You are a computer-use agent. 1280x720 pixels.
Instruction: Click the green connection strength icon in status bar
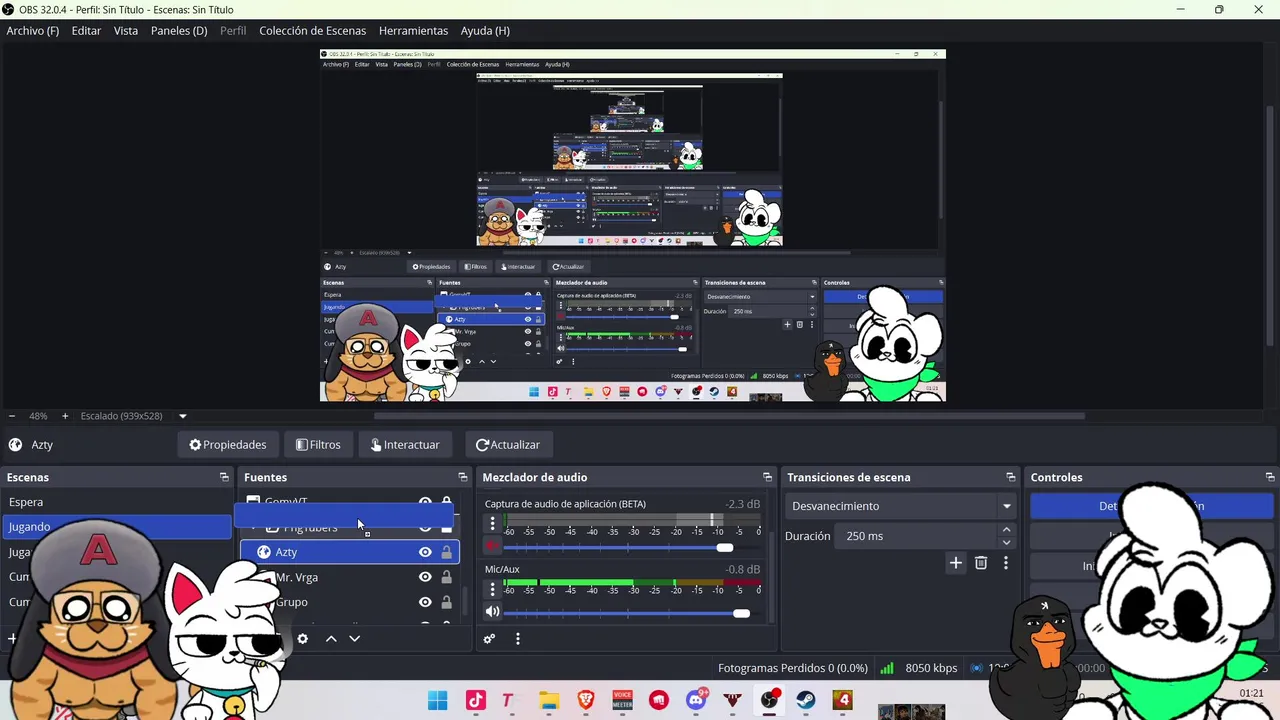pyautogui.click(x=887, y=668)
